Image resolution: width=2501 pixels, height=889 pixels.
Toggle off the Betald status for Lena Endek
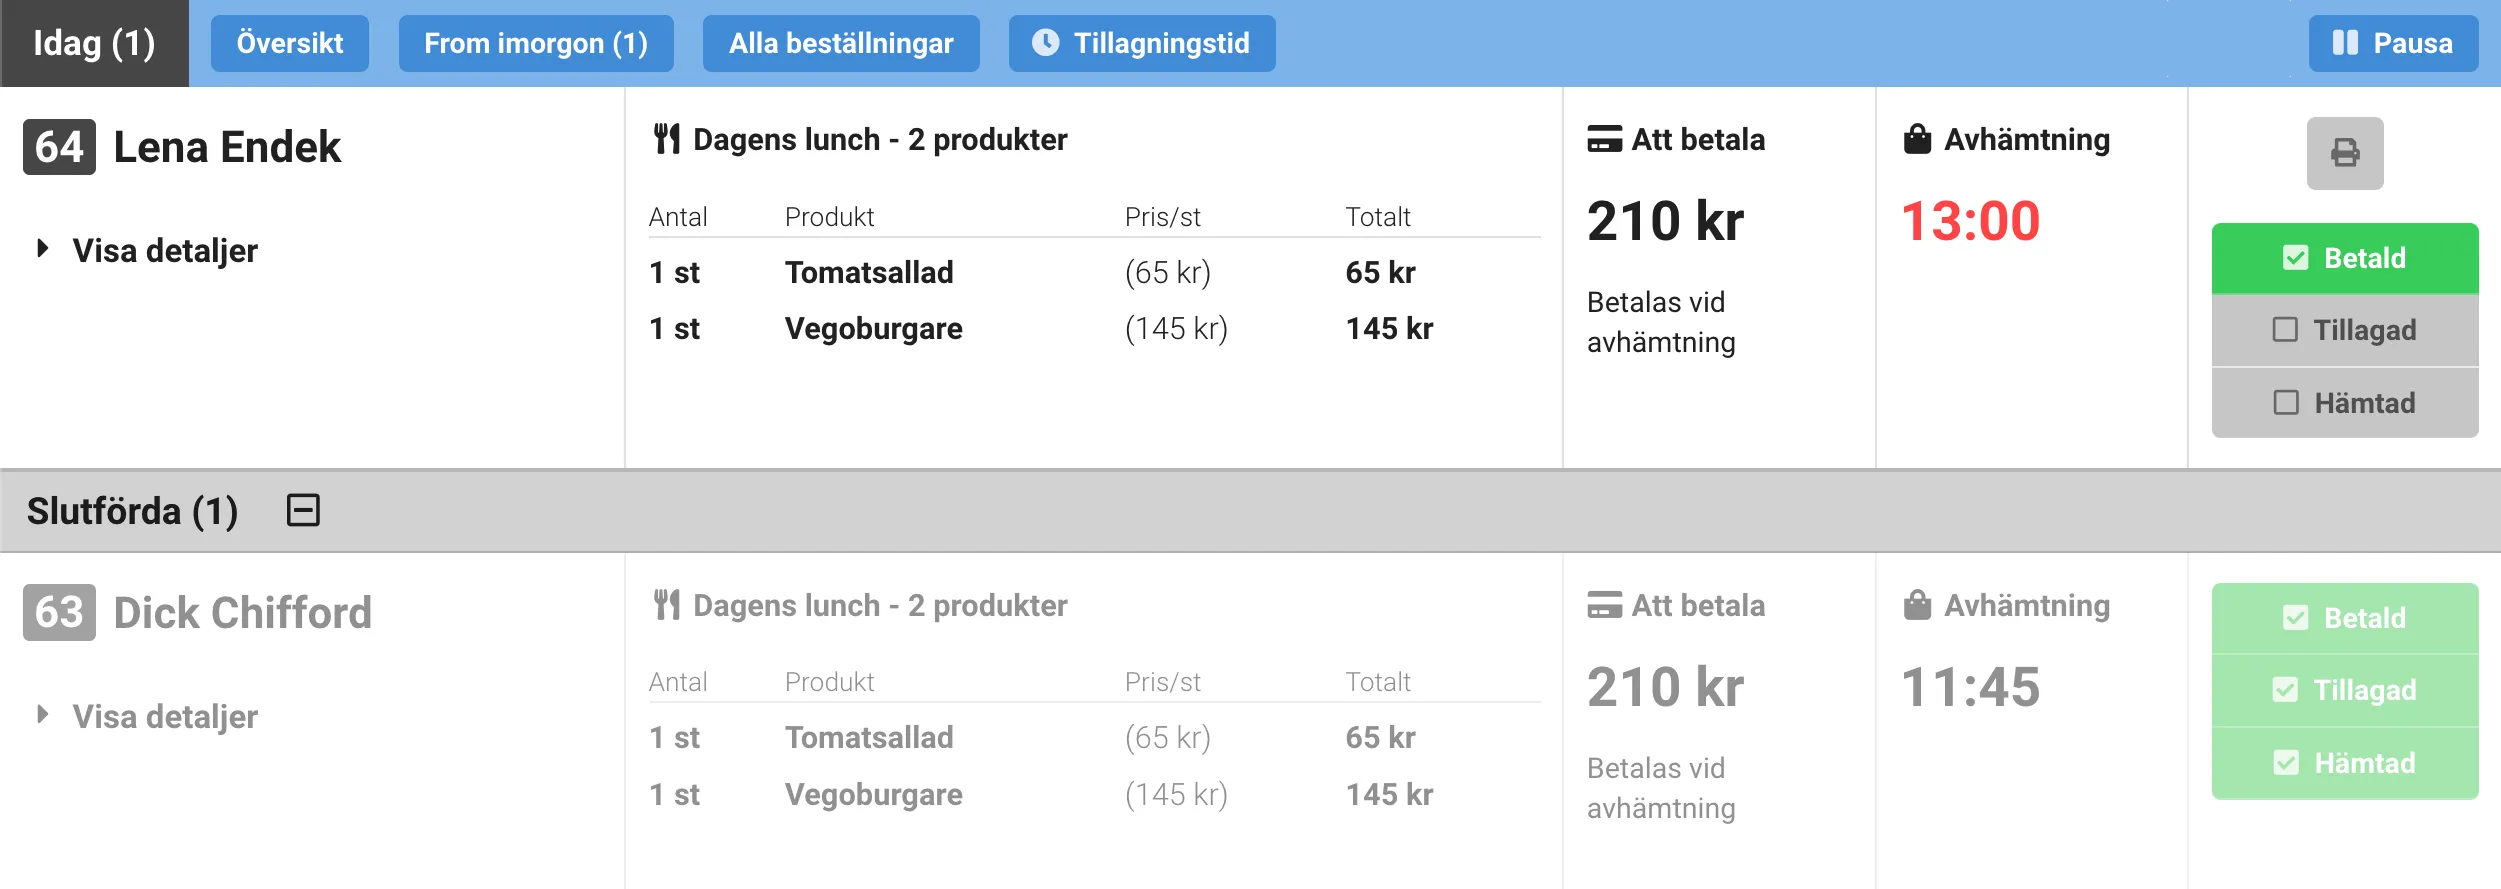(x=2345, y=257)
